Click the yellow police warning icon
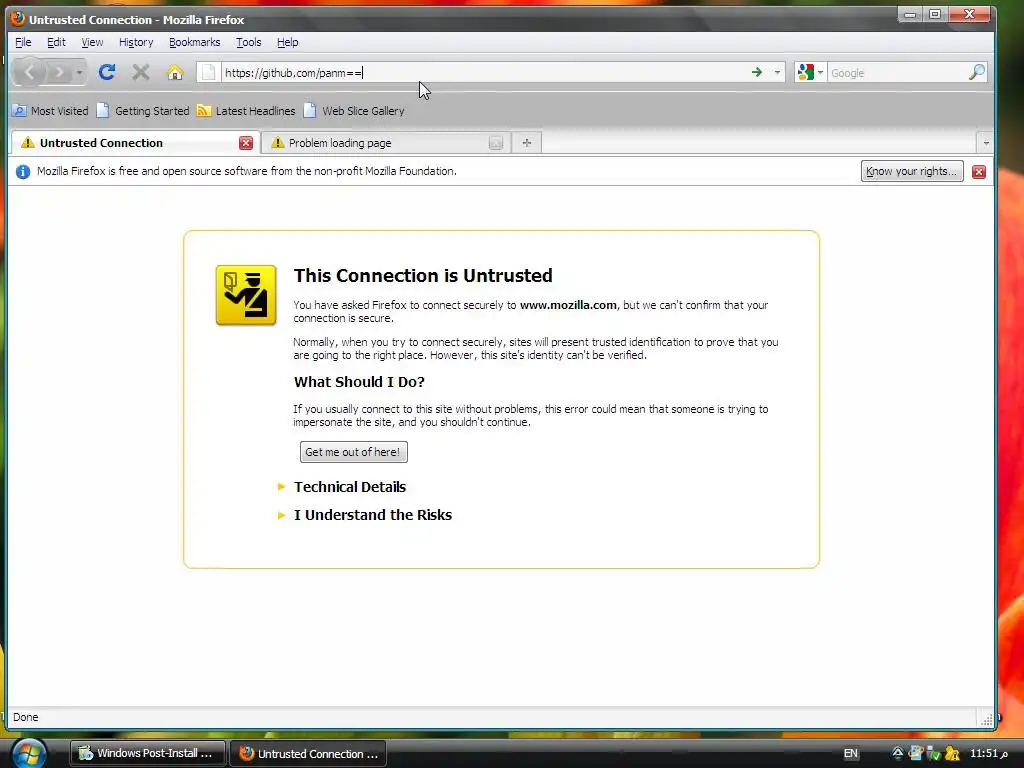 coord(246,295)
